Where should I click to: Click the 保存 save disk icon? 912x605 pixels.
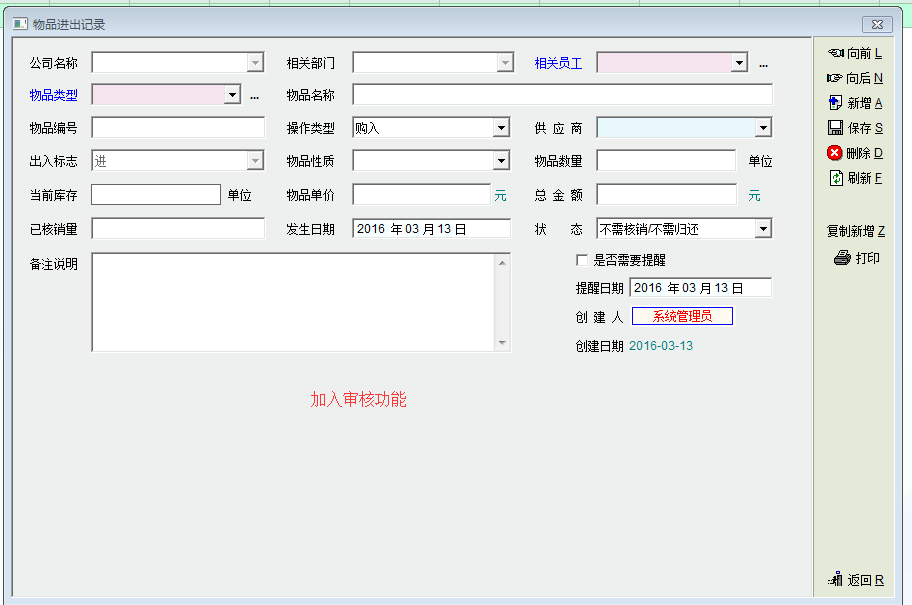click(836, 128)
